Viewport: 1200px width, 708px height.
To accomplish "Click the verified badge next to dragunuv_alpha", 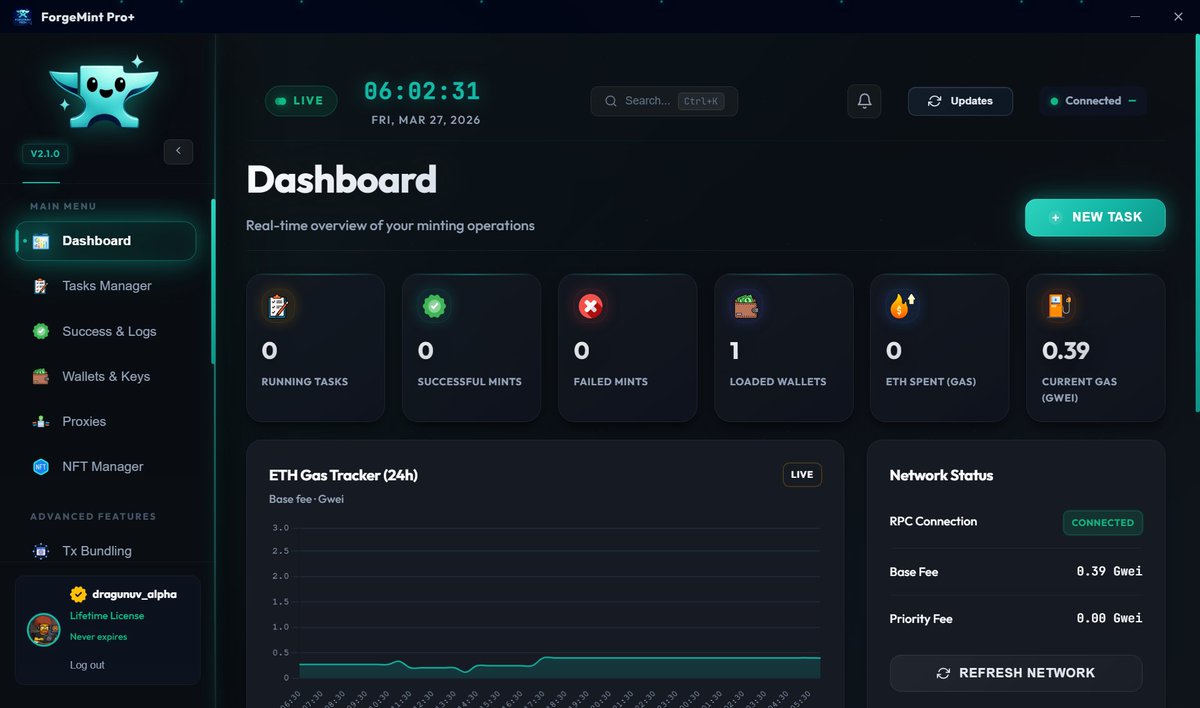I will (78, 594).
